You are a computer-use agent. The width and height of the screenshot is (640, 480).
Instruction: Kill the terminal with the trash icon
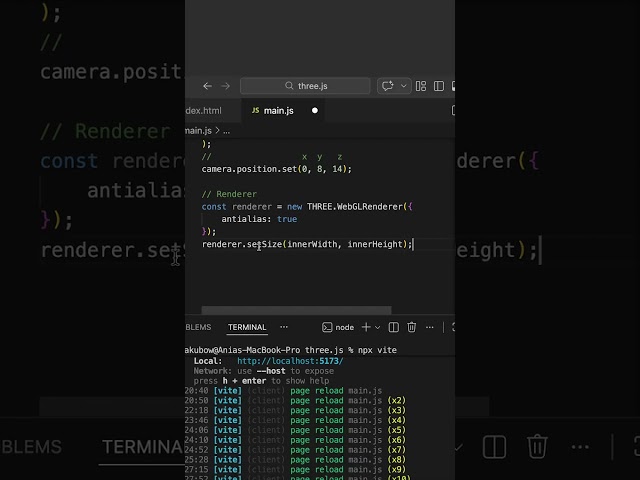(411, 327)
